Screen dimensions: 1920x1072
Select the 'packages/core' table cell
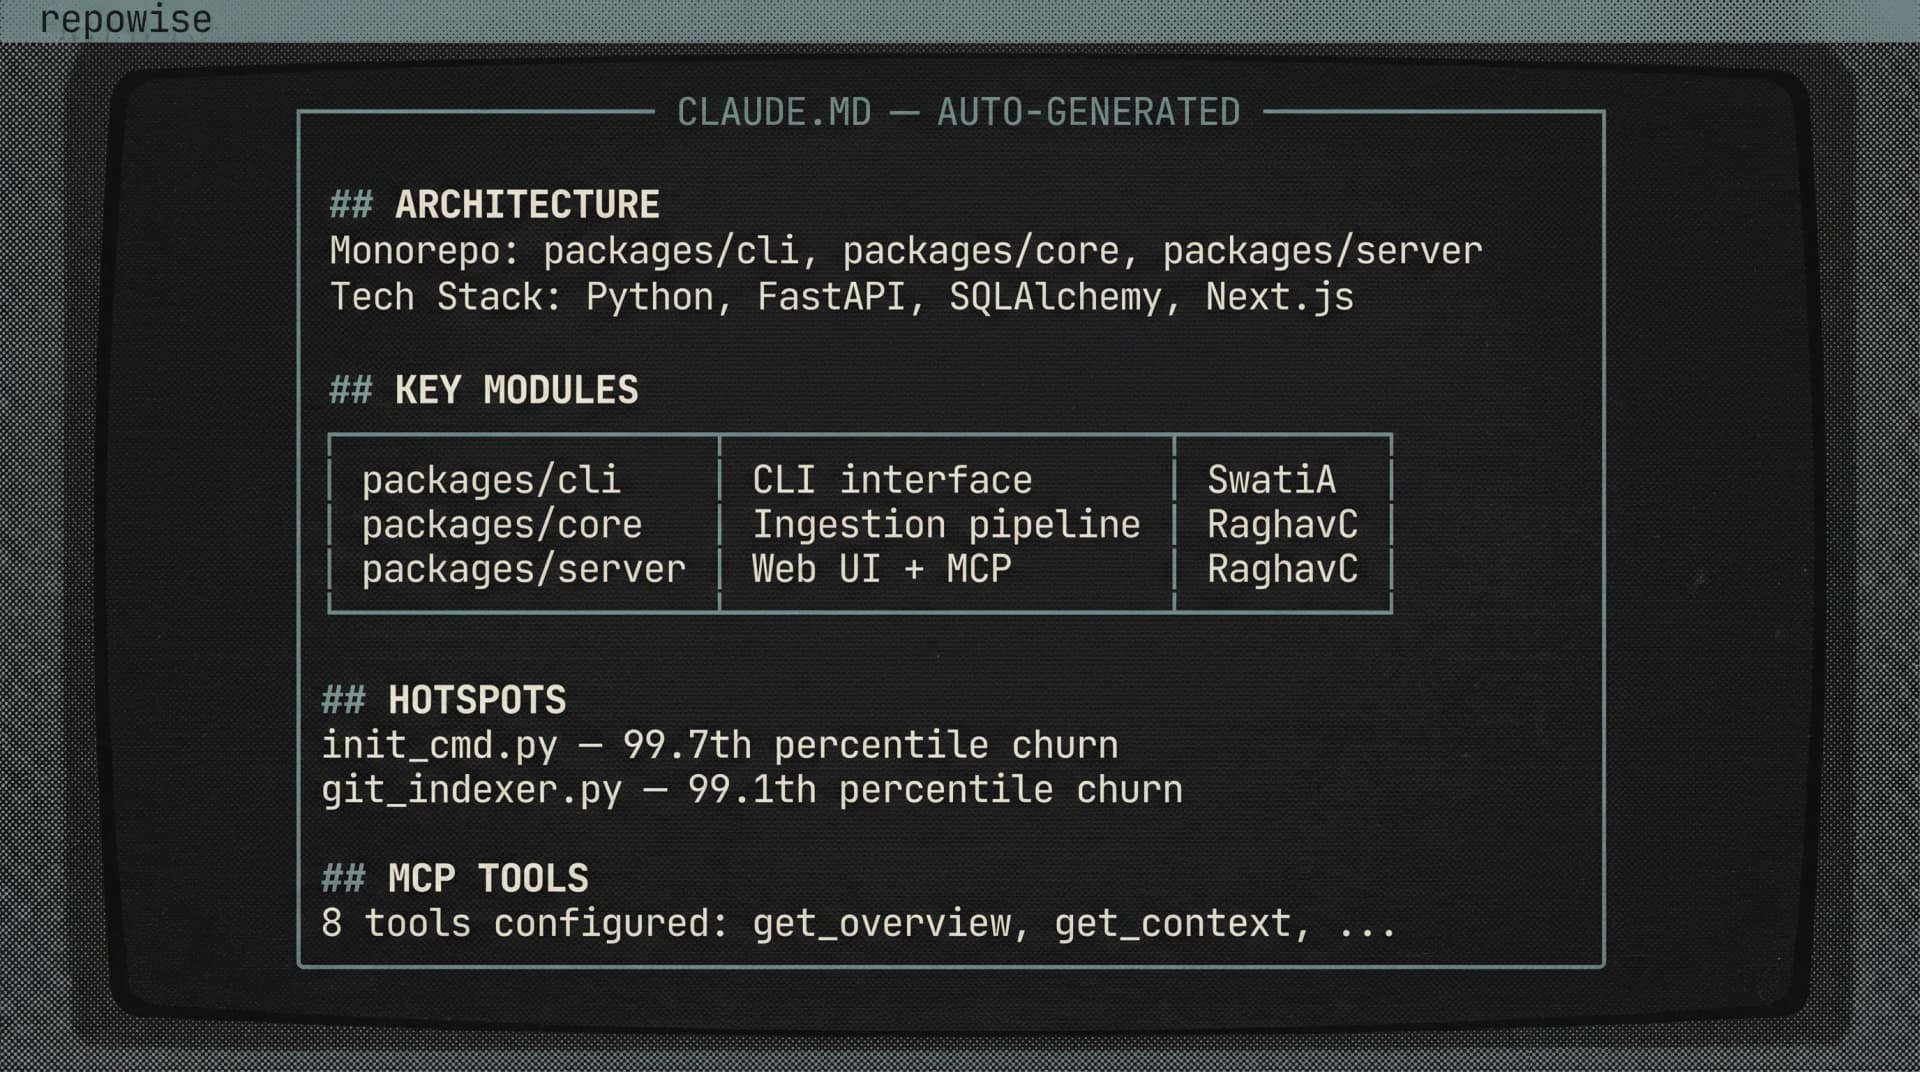(x=501, y=525)
